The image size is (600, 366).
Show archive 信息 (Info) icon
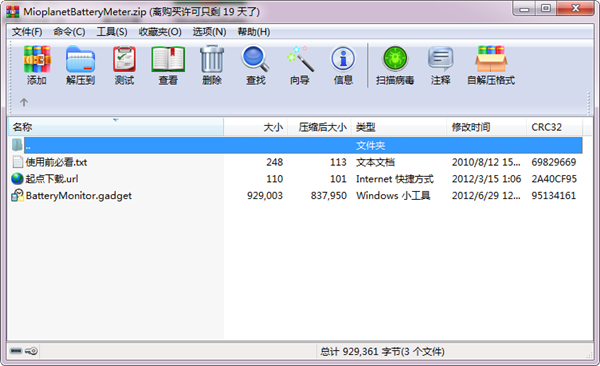[343, 59]
